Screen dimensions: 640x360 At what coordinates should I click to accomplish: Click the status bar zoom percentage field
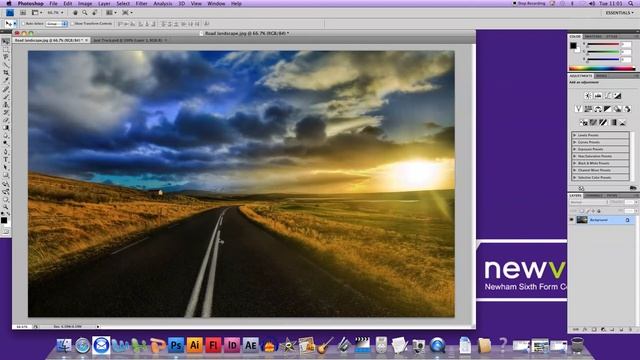pos(22,327)
